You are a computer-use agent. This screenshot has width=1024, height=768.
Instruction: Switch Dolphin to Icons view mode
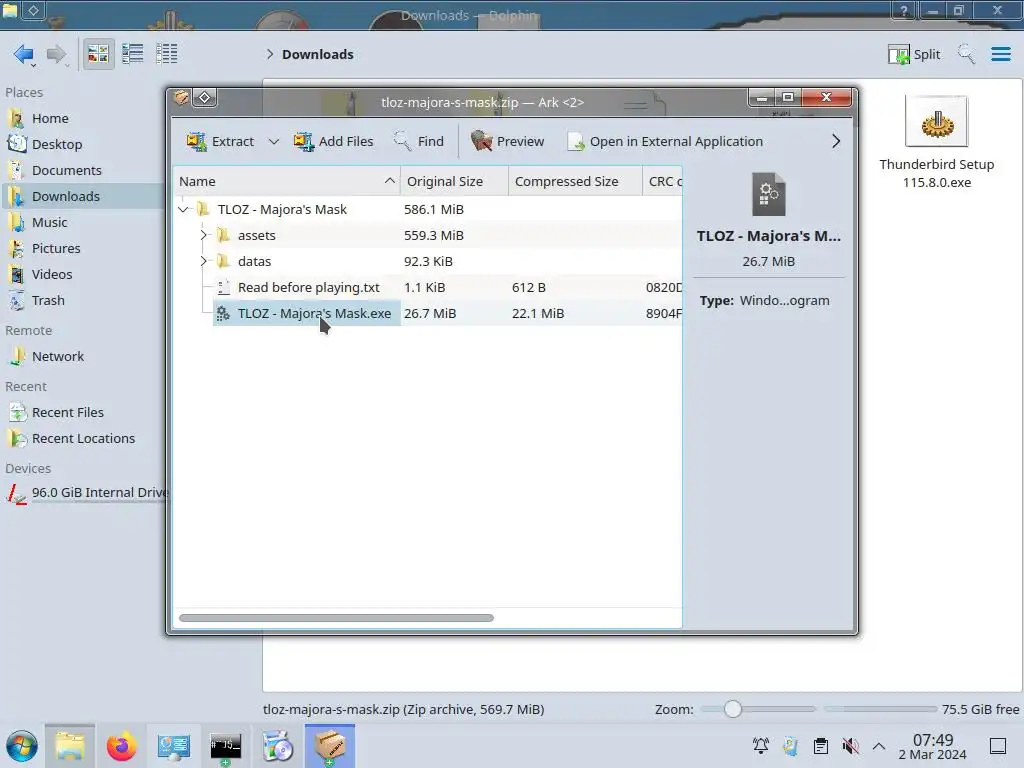[x=98, y=54]
